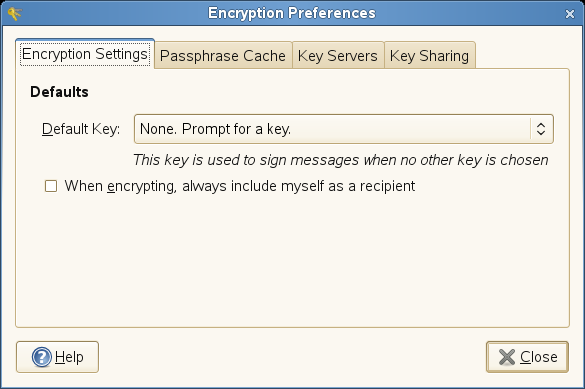Open the Default Key combo box
The height and width of the screenshot is (389, 585).
[x=344, y=129]
